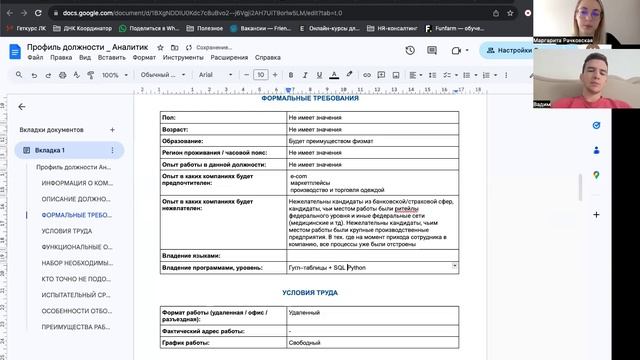Open version history clock icon
640x360 pixels.
coord(410,50)
